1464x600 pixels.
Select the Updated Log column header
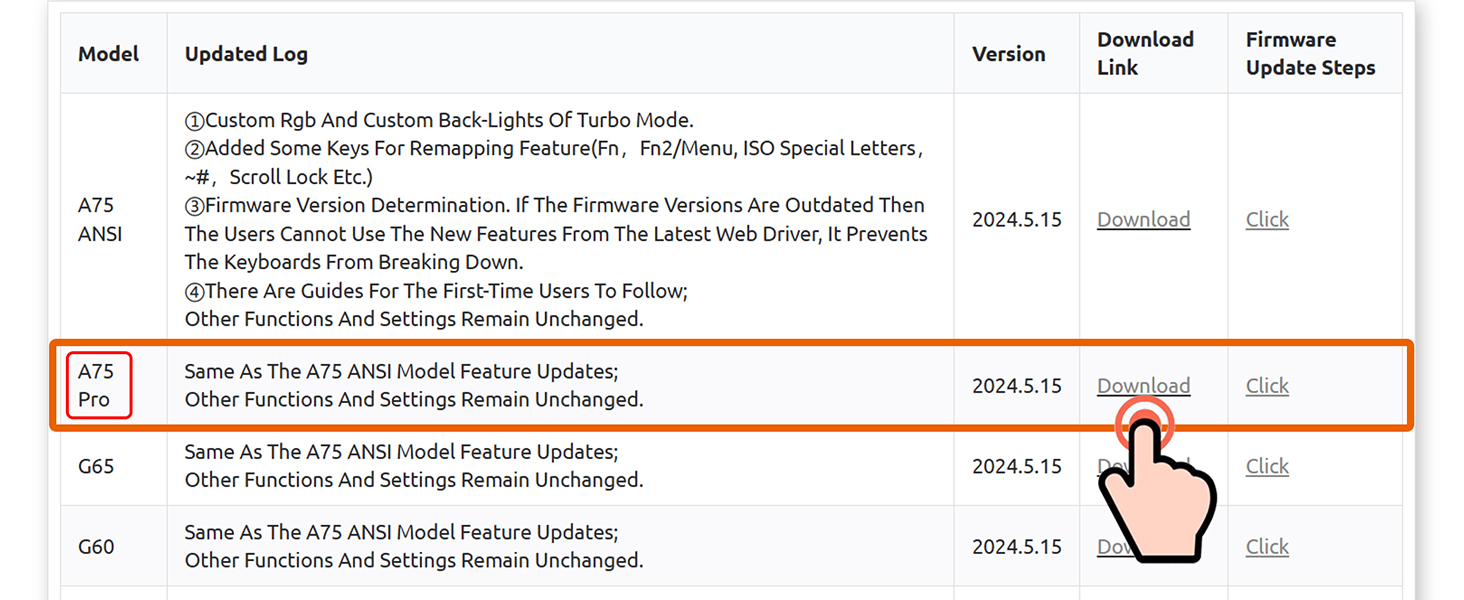pyautogui.click(x=246, y=54)
